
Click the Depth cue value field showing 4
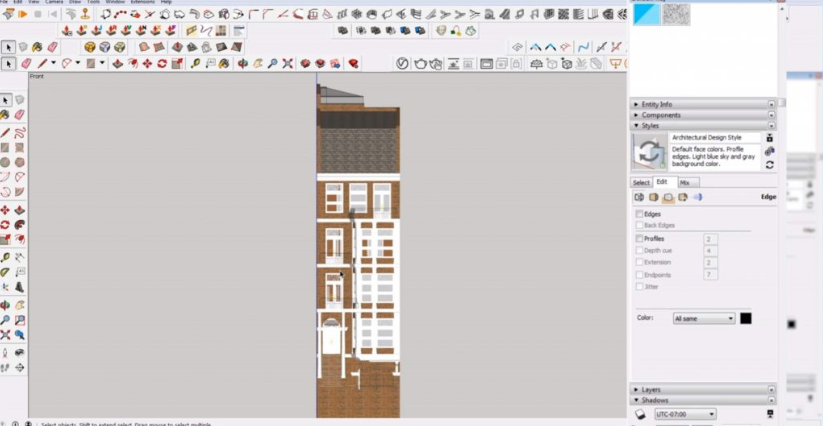(710, 251)
